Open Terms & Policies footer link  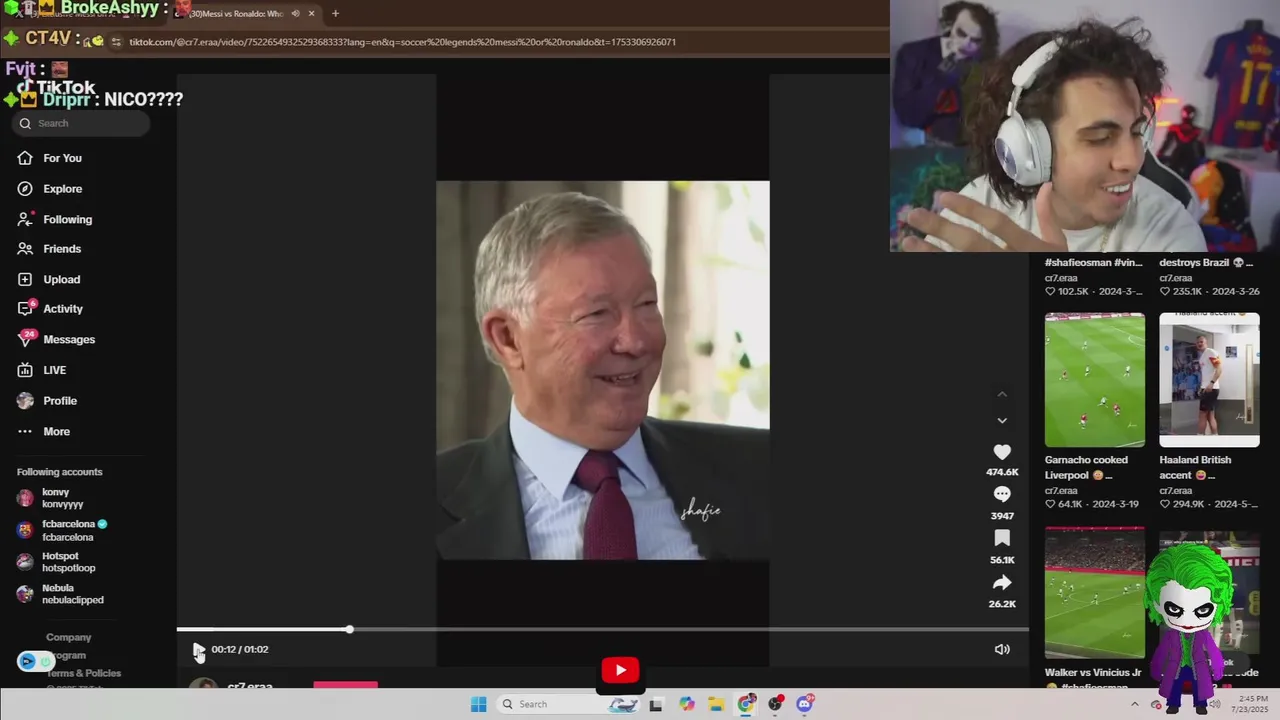coord(83,673)
